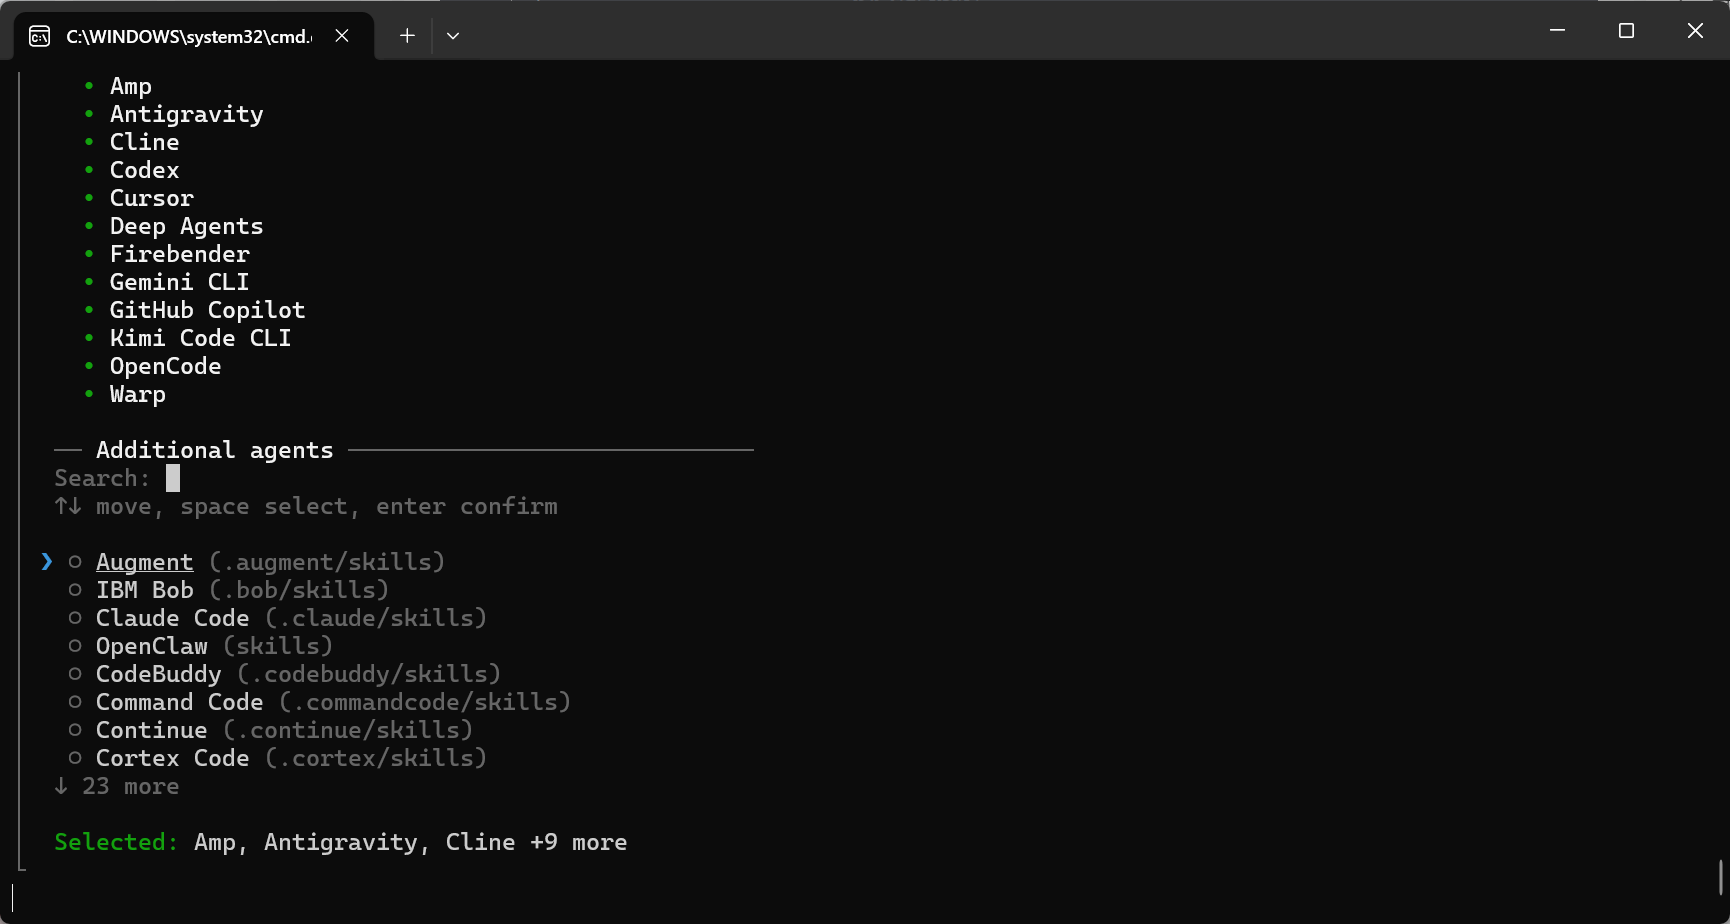Click the (.claude/skills) path text

point(376,618)
